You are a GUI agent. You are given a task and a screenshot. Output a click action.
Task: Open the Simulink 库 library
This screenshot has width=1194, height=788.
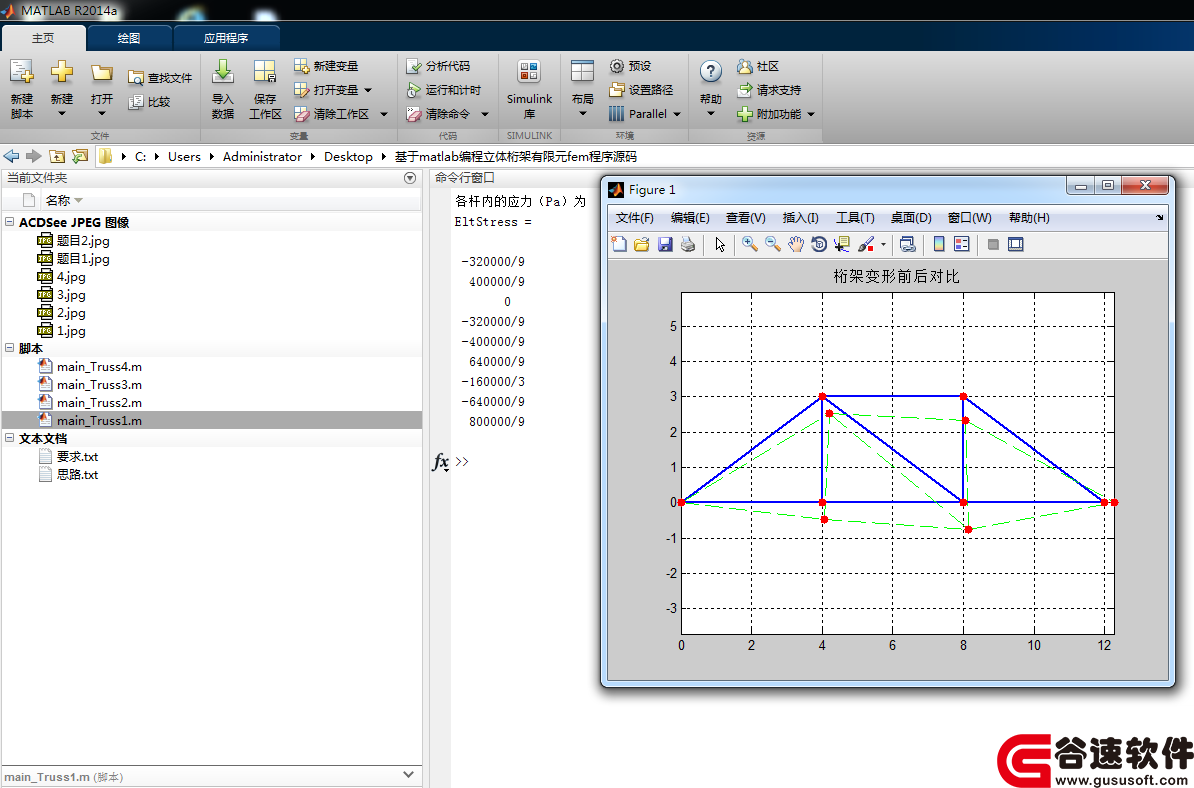click(x=529, y=89)
